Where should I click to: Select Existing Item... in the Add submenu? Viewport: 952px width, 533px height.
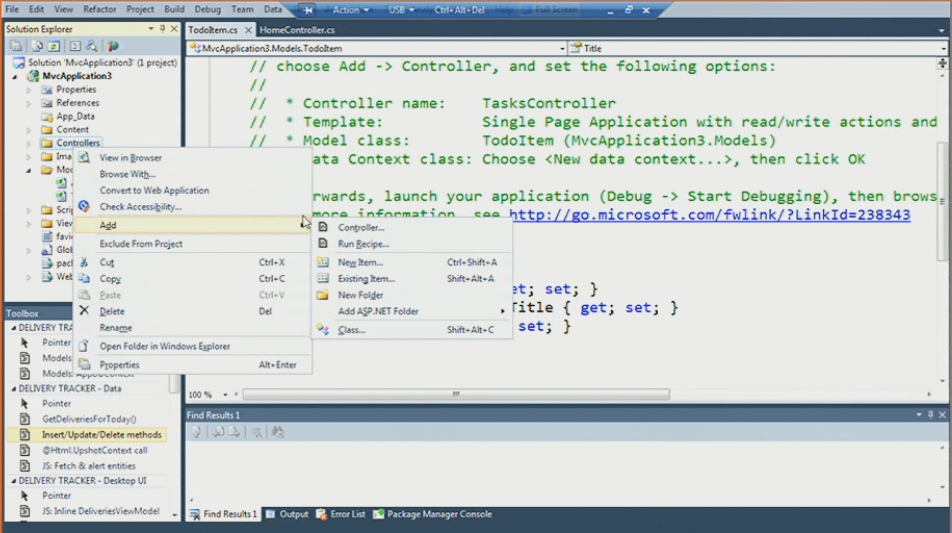pyautogui.click(x=366, y=279)
